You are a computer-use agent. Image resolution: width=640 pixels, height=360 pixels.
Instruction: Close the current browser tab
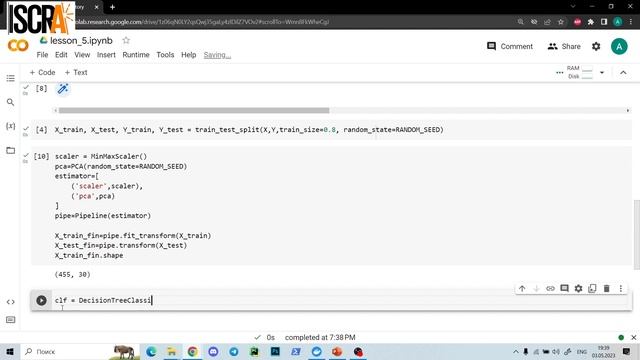[96, 7]
